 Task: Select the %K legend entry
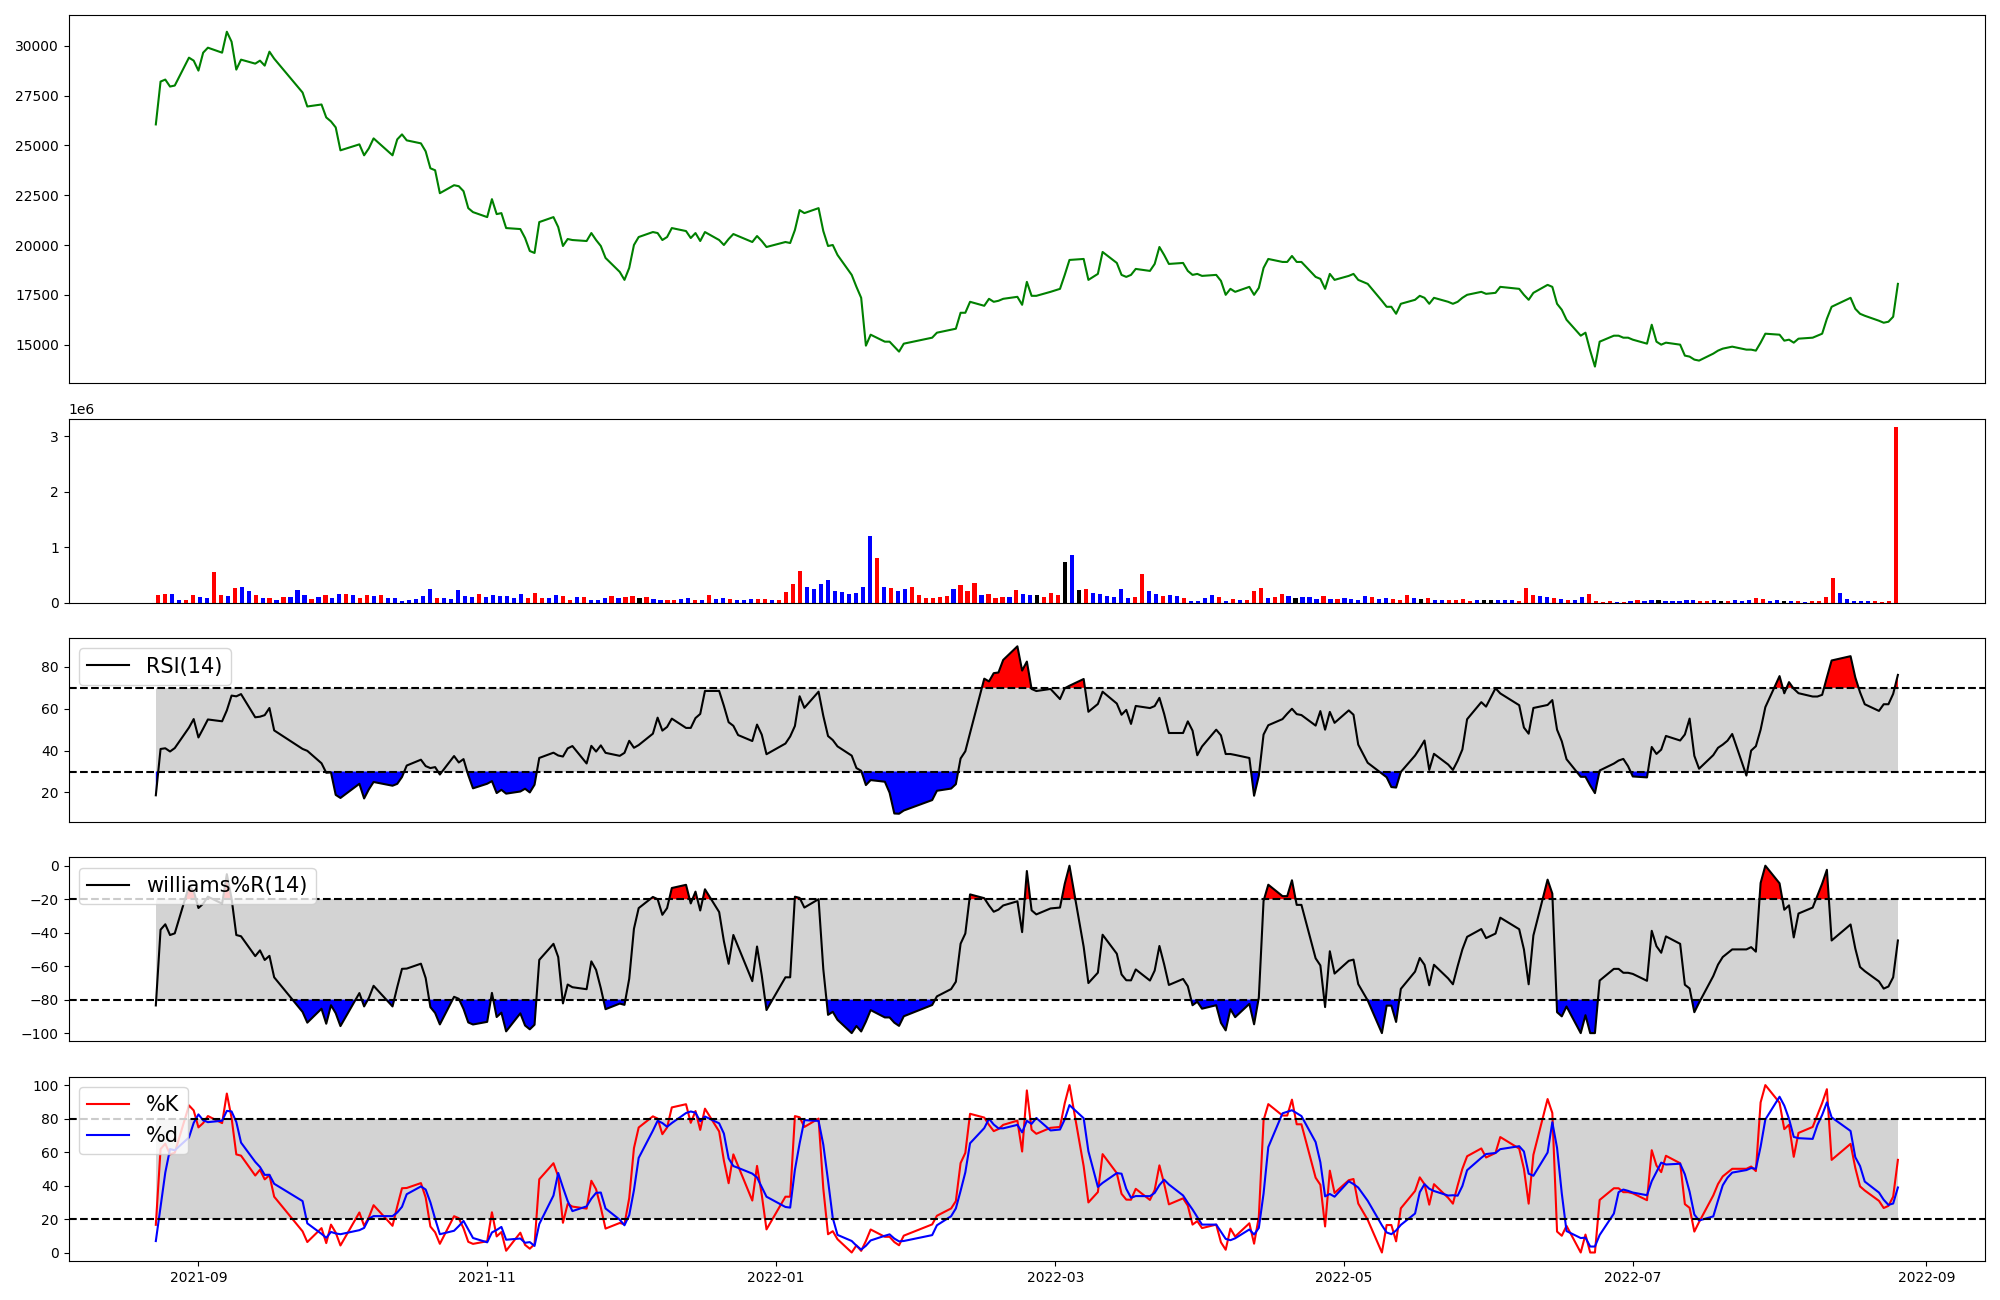pyautogui.click(x=162, y=1104)
